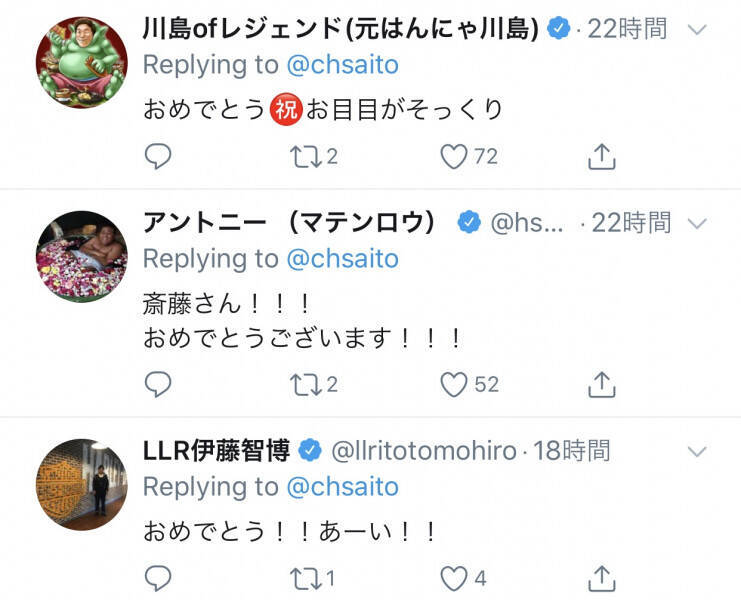Reply to アントニー's tweet

point(158,383)
